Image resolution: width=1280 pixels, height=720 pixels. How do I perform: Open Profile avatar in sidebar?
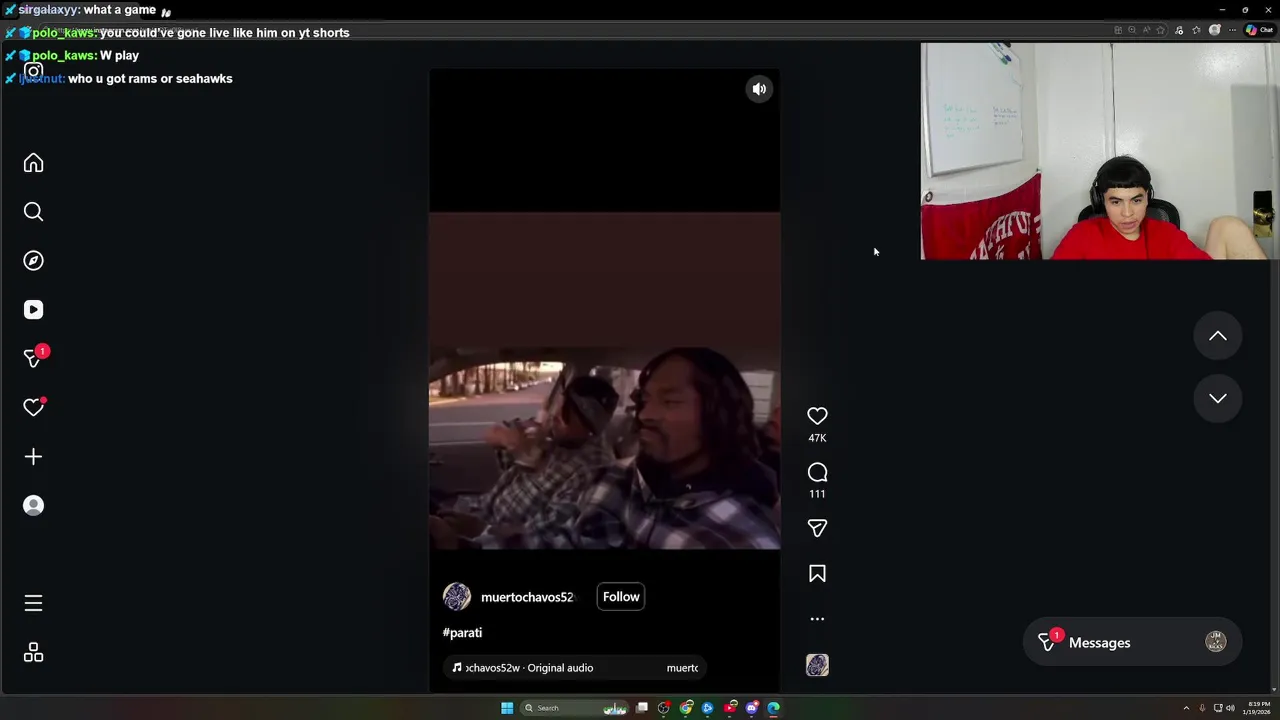point(33,506)
